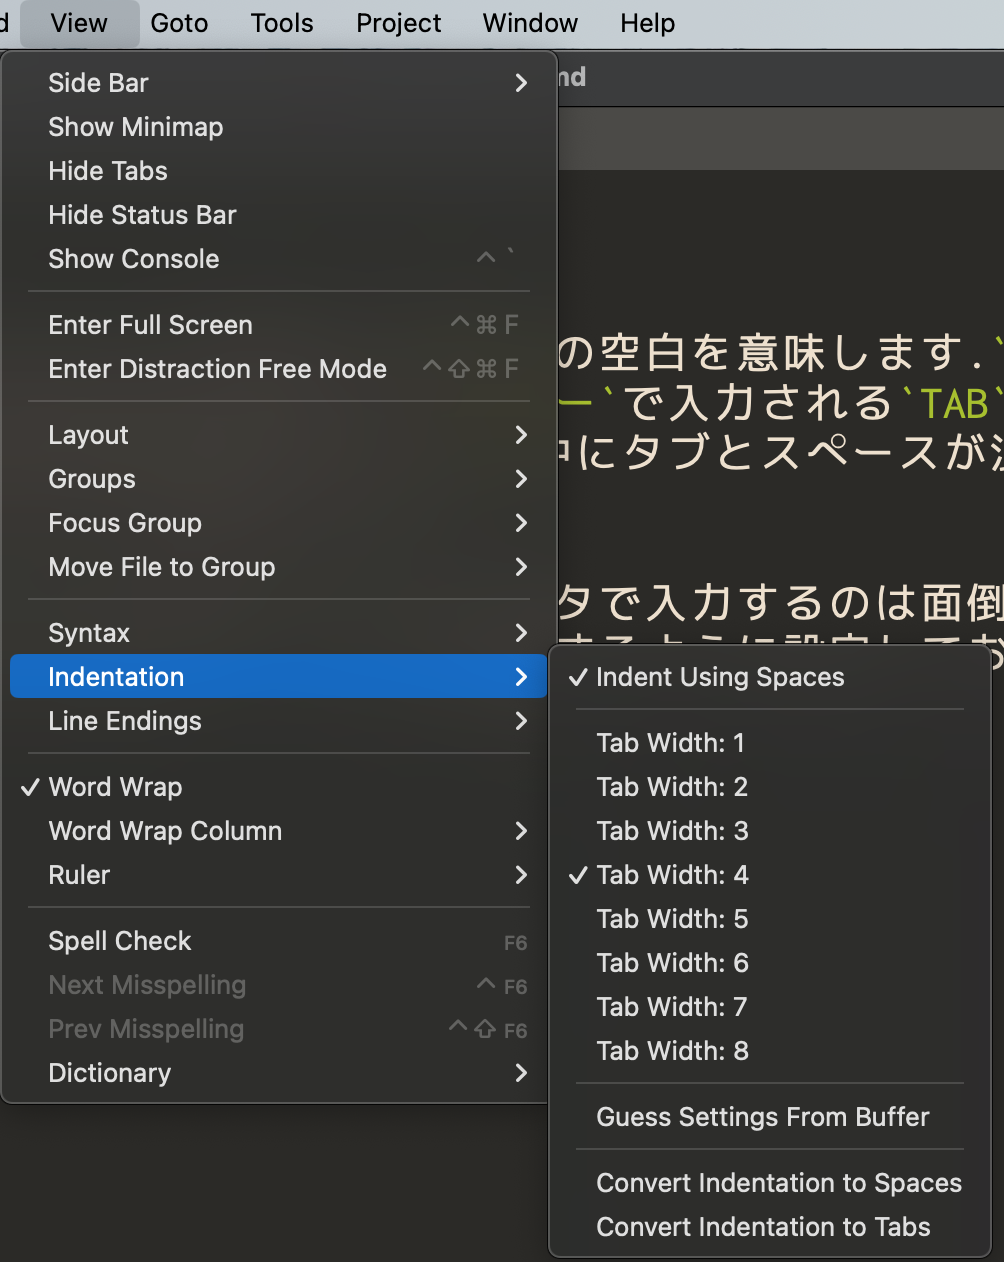
Task: Open the Word Wrap Column submenu
Action: [x=164, y=831]
